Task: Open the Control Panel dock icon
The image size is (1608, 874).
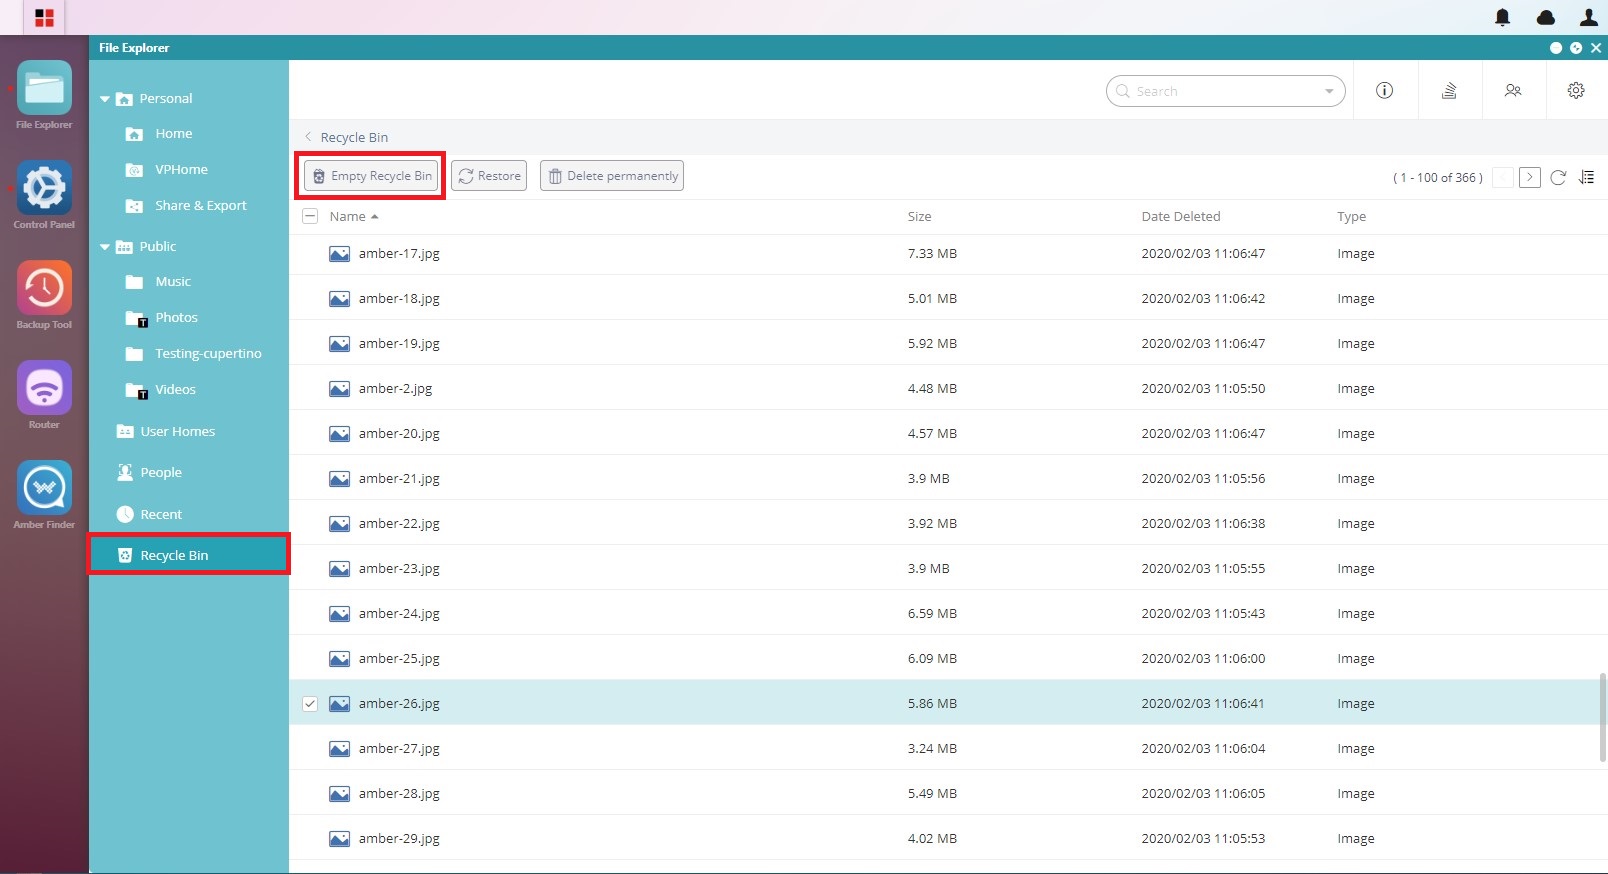Action: point(44,188)
